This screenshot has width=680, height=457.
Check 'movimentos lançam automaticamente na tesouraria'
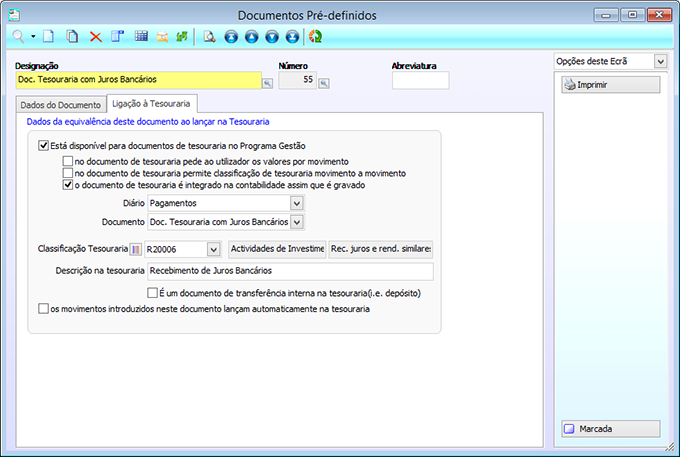[x=43, y=309]
